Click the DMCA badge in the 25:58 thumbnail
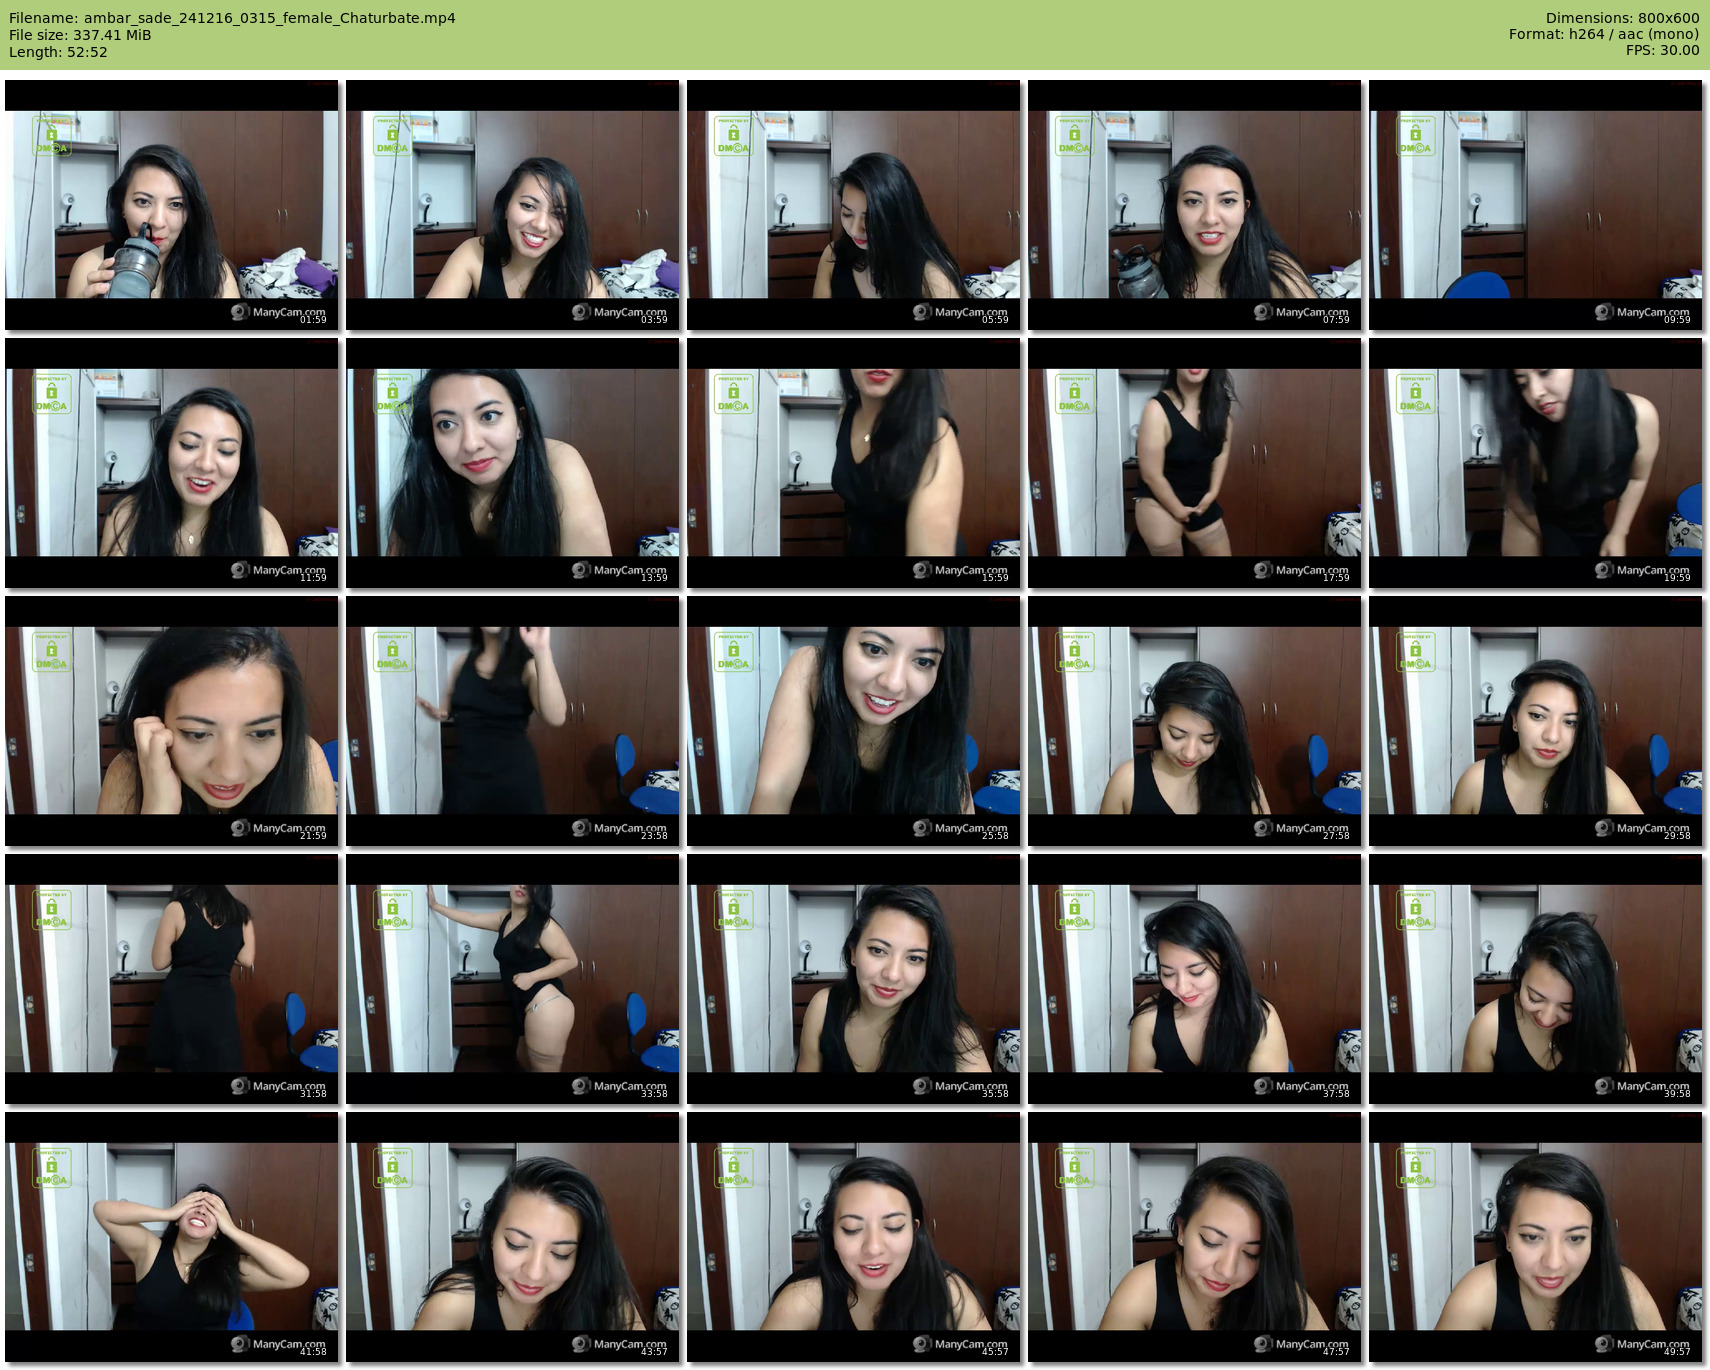The width and height of the screenshot is (1710, 1370). (733, 652)
